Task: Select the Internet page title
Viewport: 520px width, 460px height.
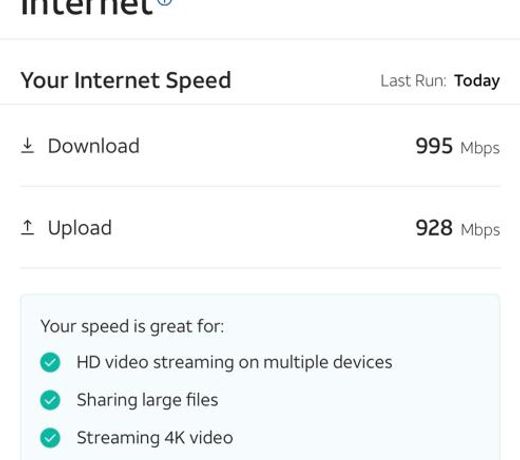Action: [x=87, y=7]
